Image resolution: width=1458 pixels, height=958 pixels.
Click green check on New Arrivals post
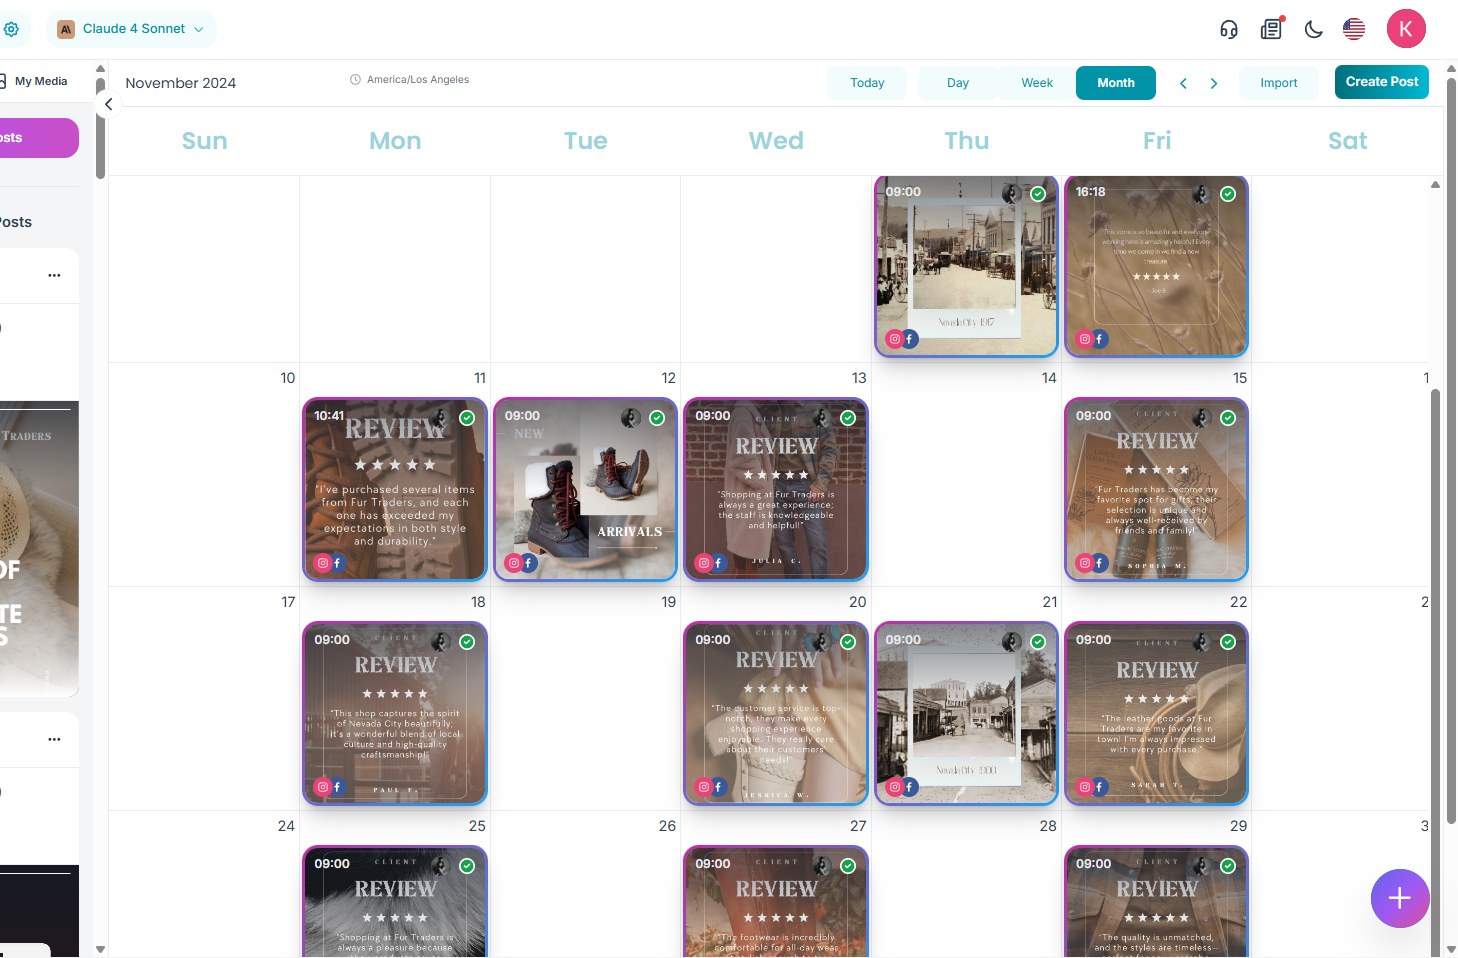657,418
